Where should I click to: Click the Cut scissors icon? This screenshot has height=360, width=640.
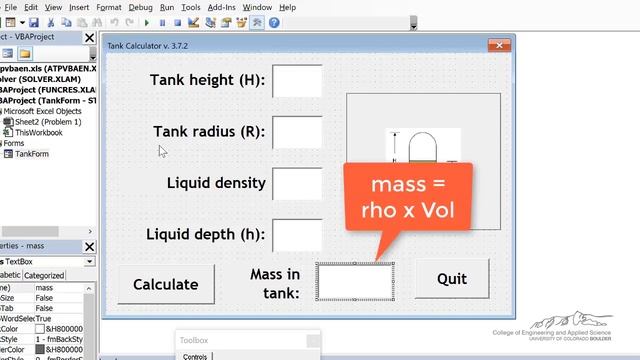pos(51,22)
